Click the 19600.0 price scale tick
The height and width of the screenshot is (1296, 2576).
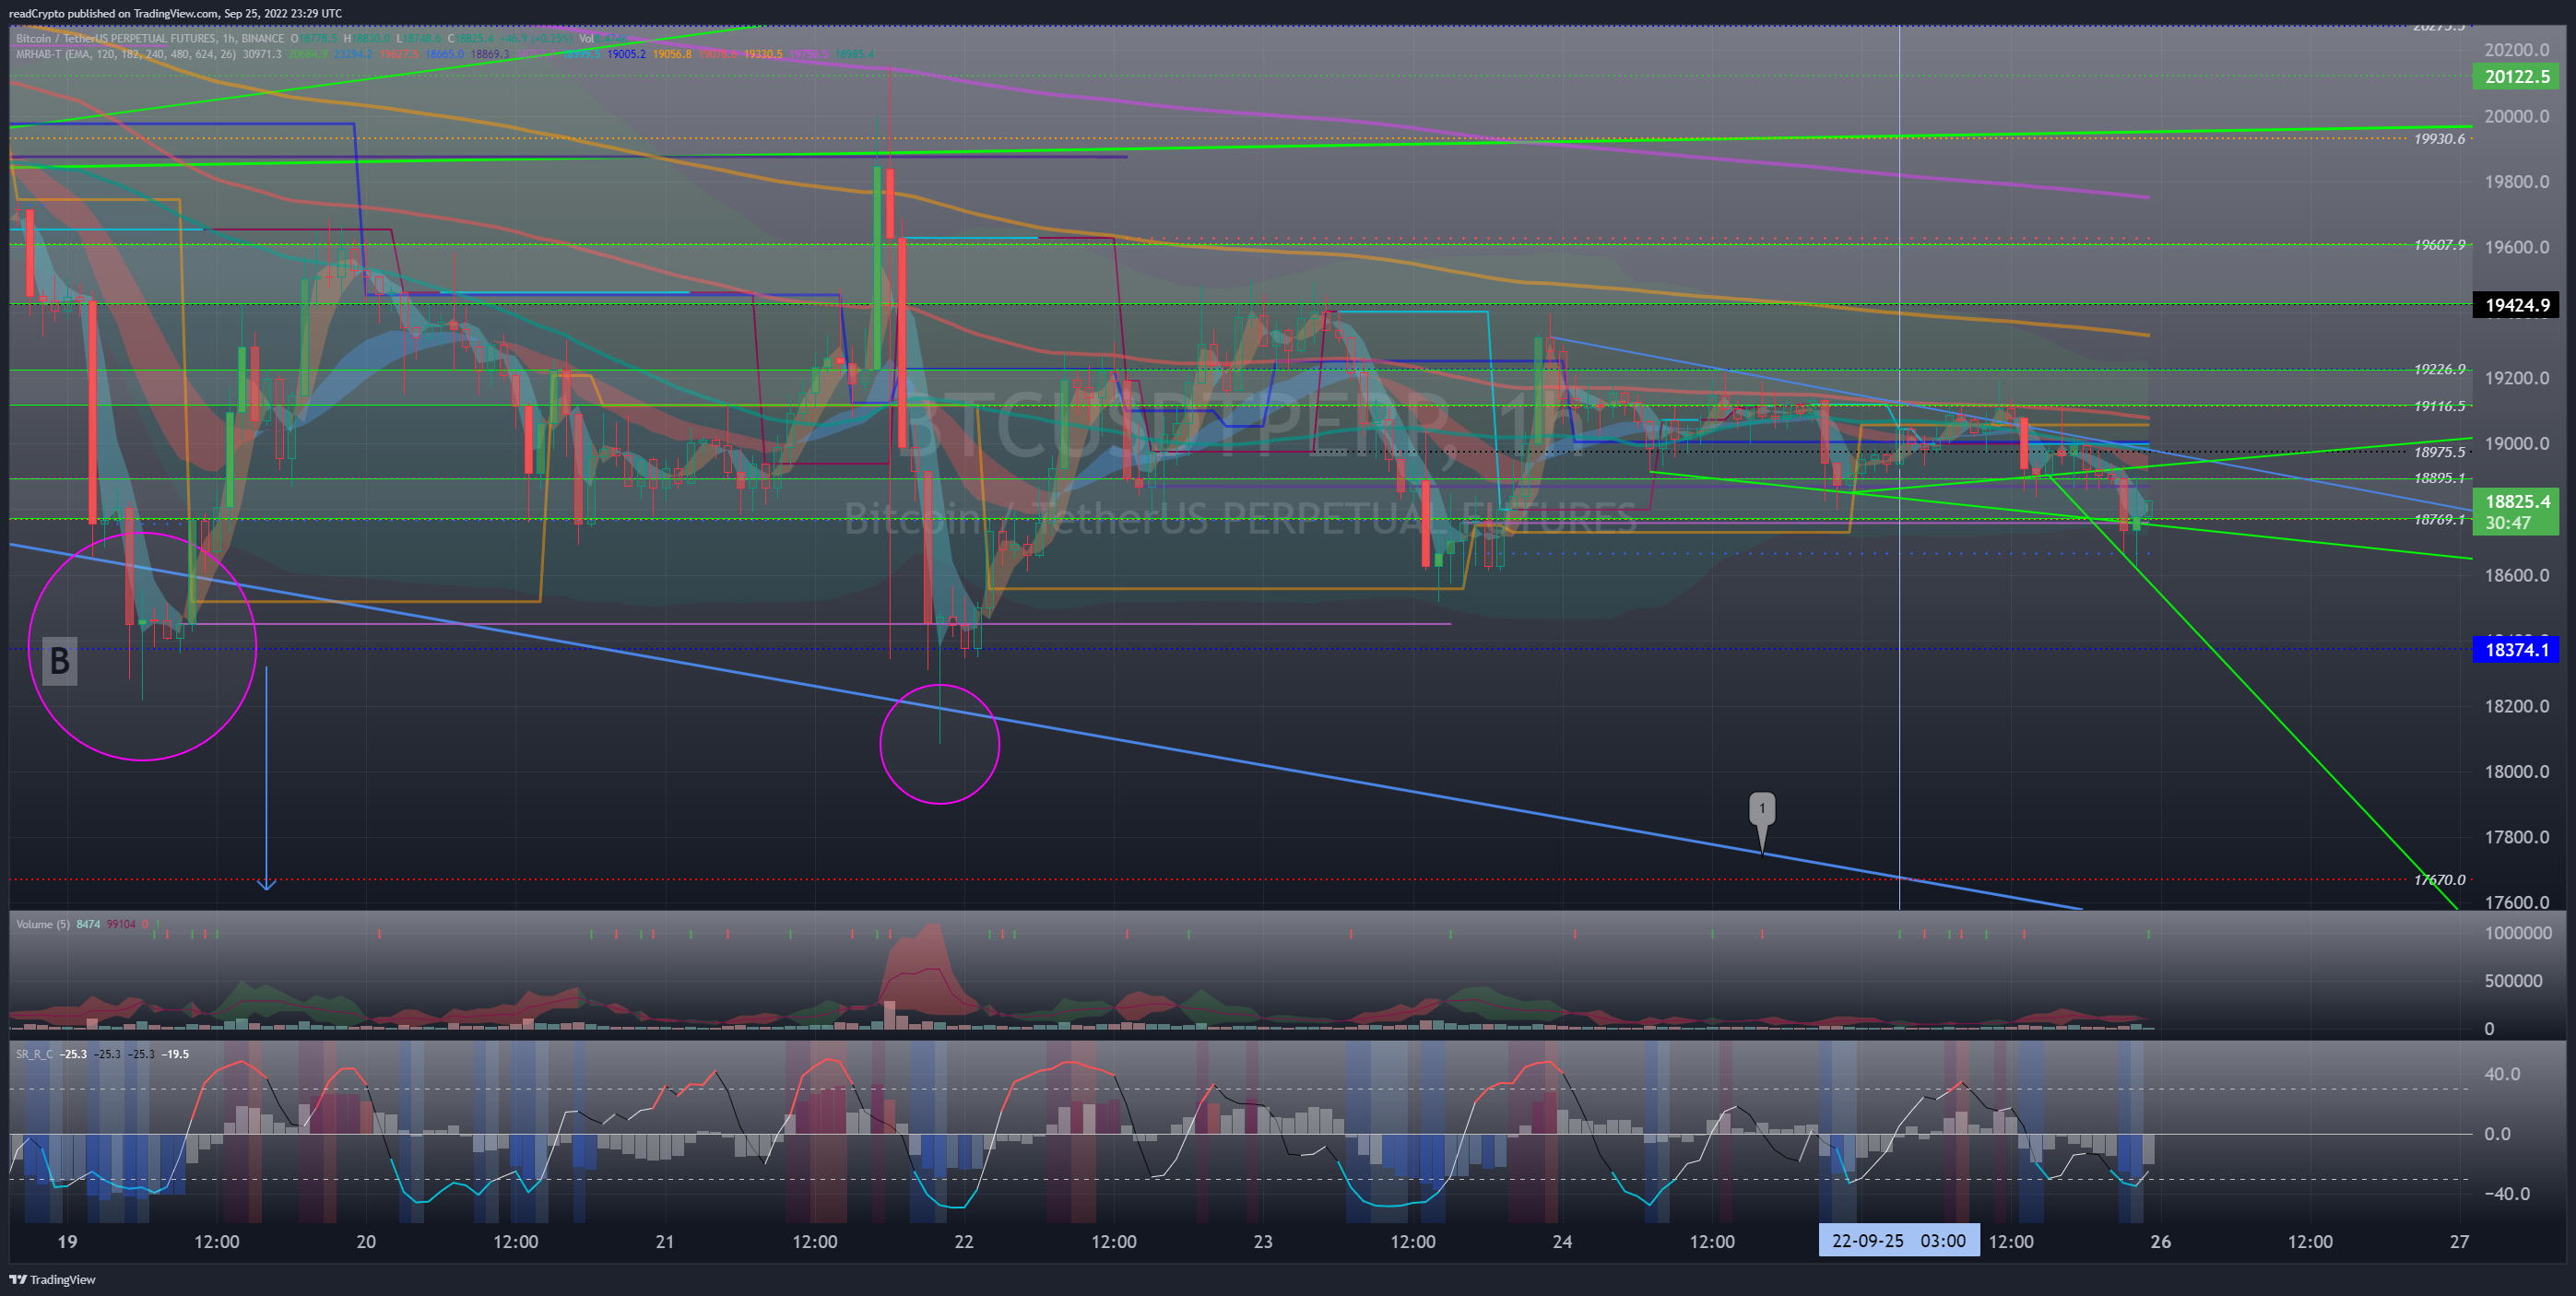click(x=2516, y=247)
